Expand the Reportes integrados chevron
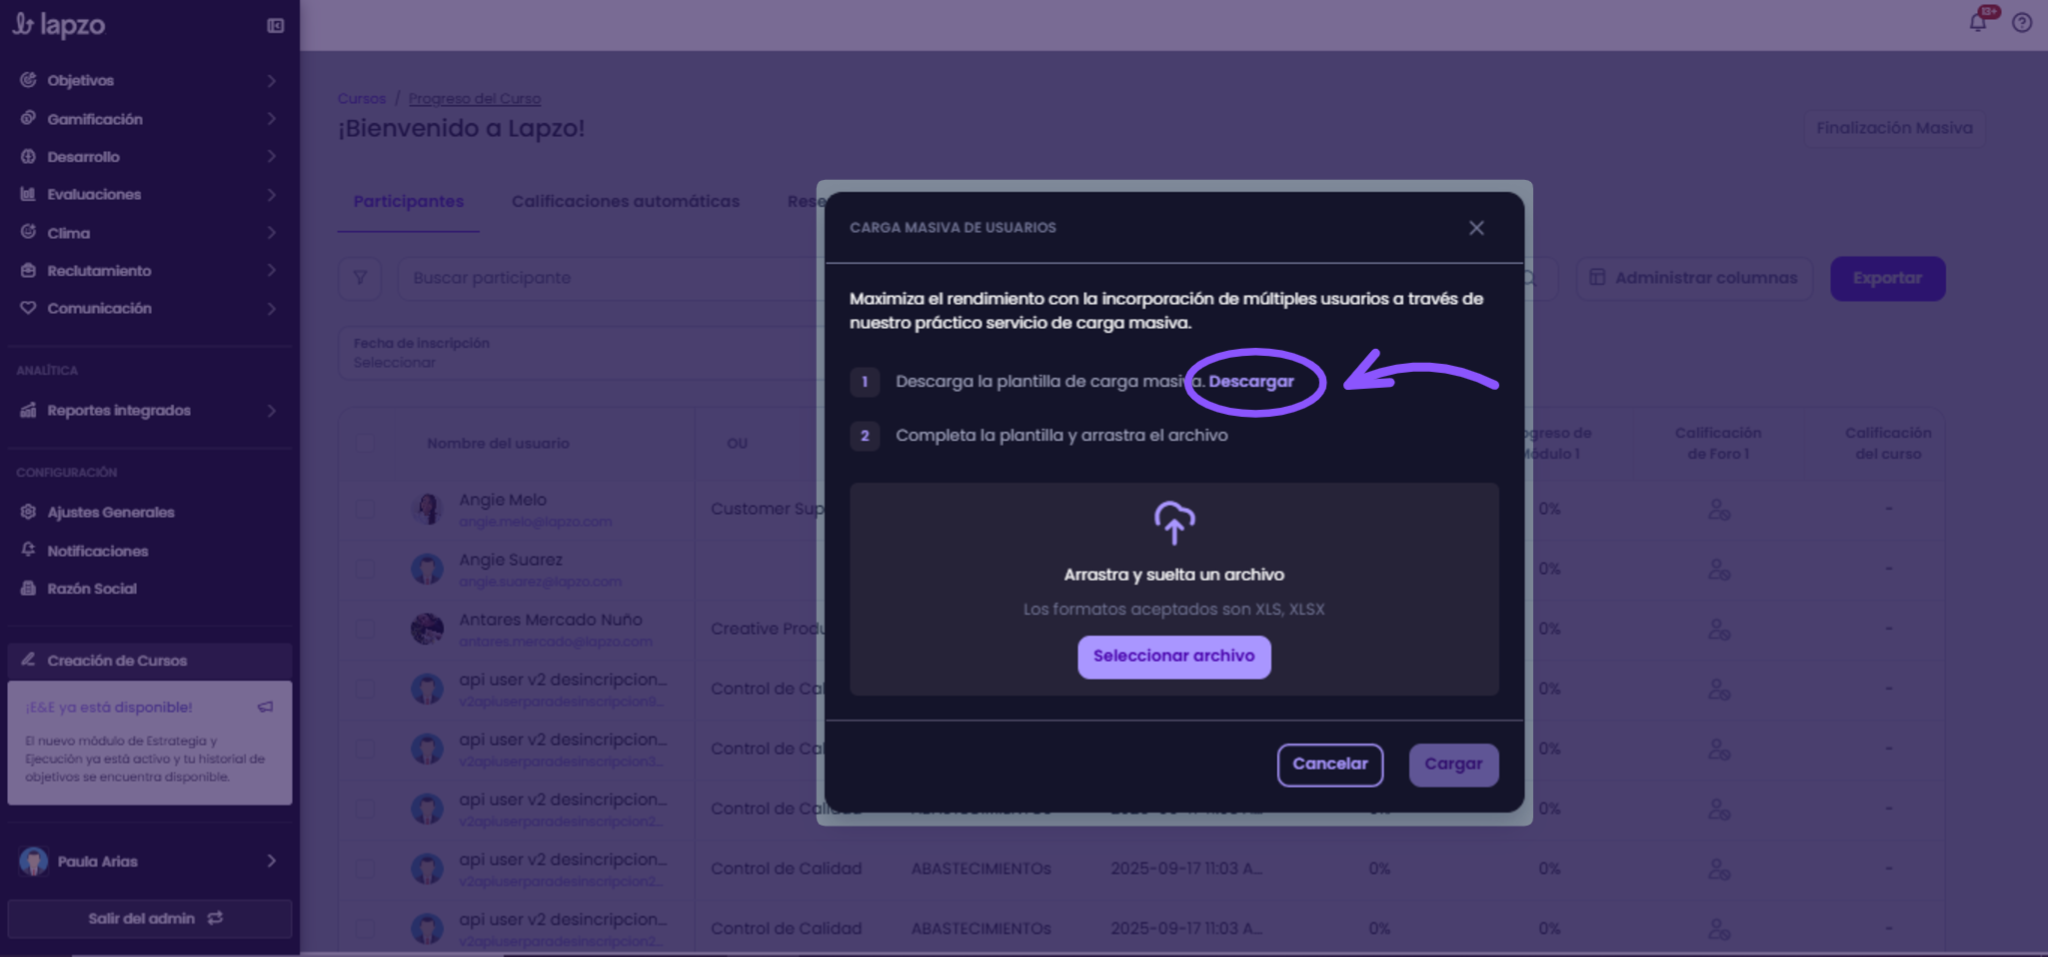 click(x=271, y=410)
